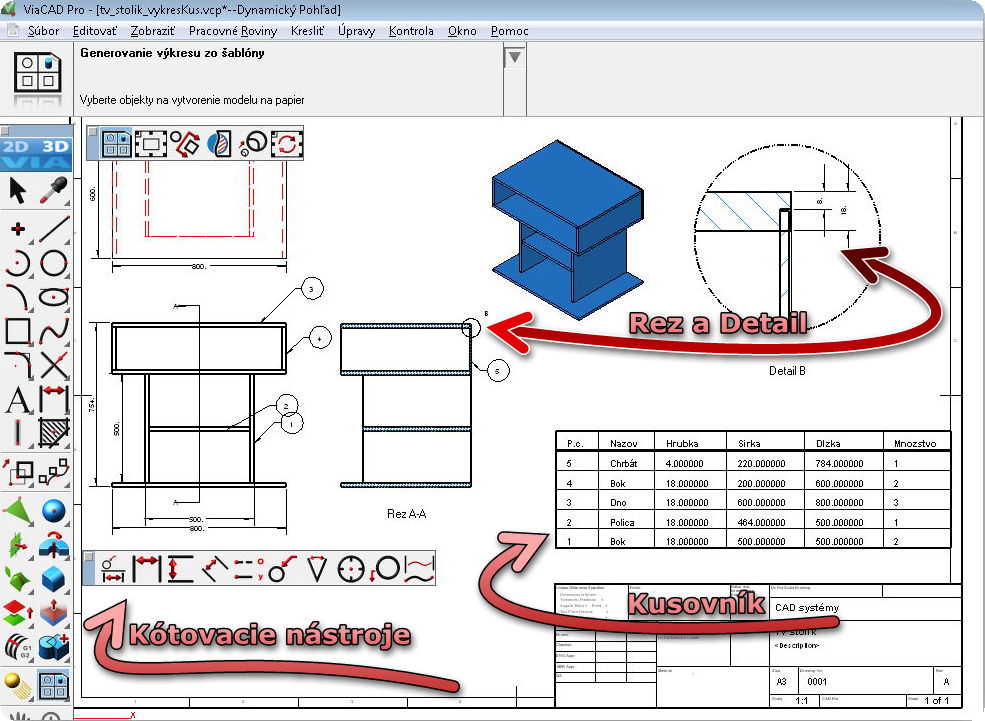The image size is (985, 721).
Task: Select the diameter dimension circle tool
Action: [386, 568]
